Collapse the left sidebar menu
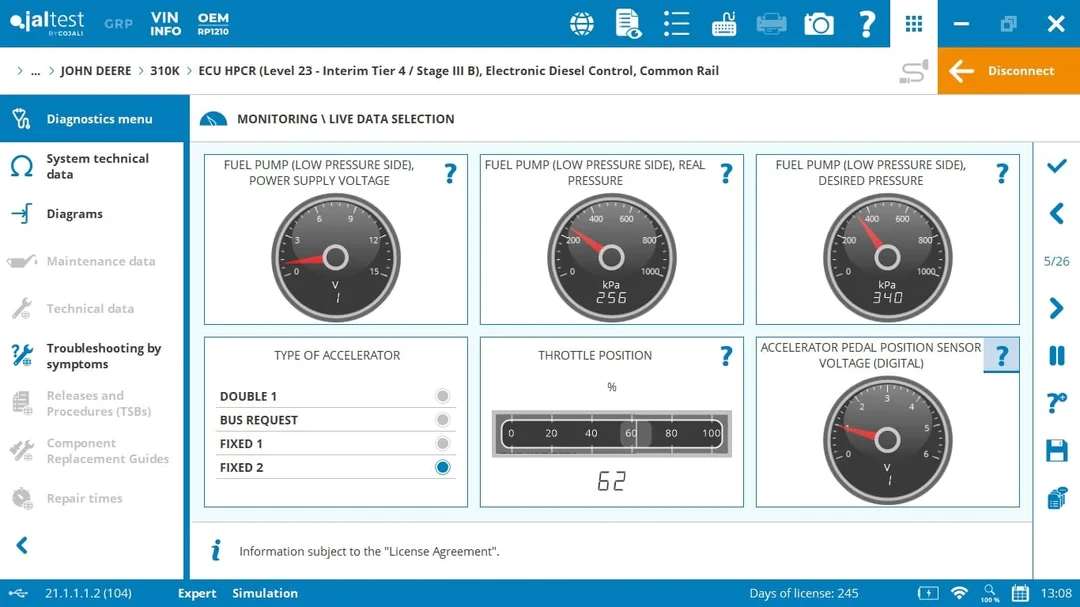 tap(22, 545)
